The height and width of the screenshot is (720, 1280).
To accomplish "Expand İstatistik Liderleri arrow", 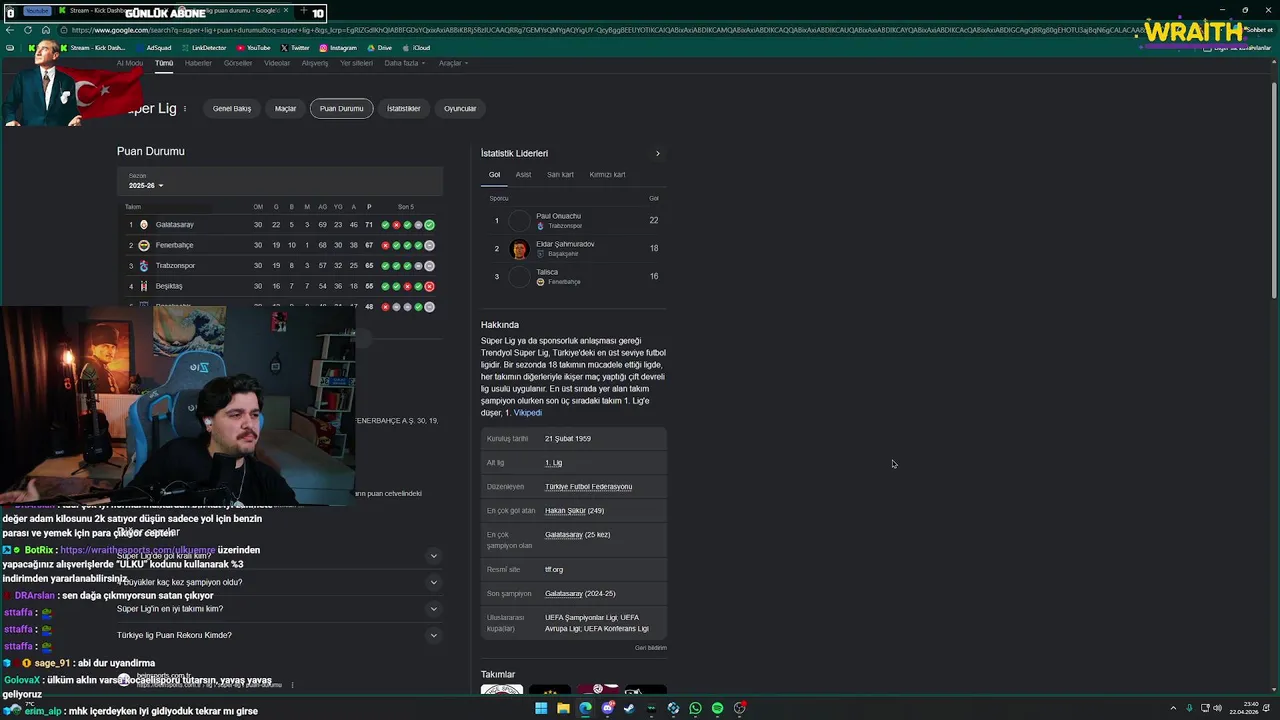I will click(657, 154).
